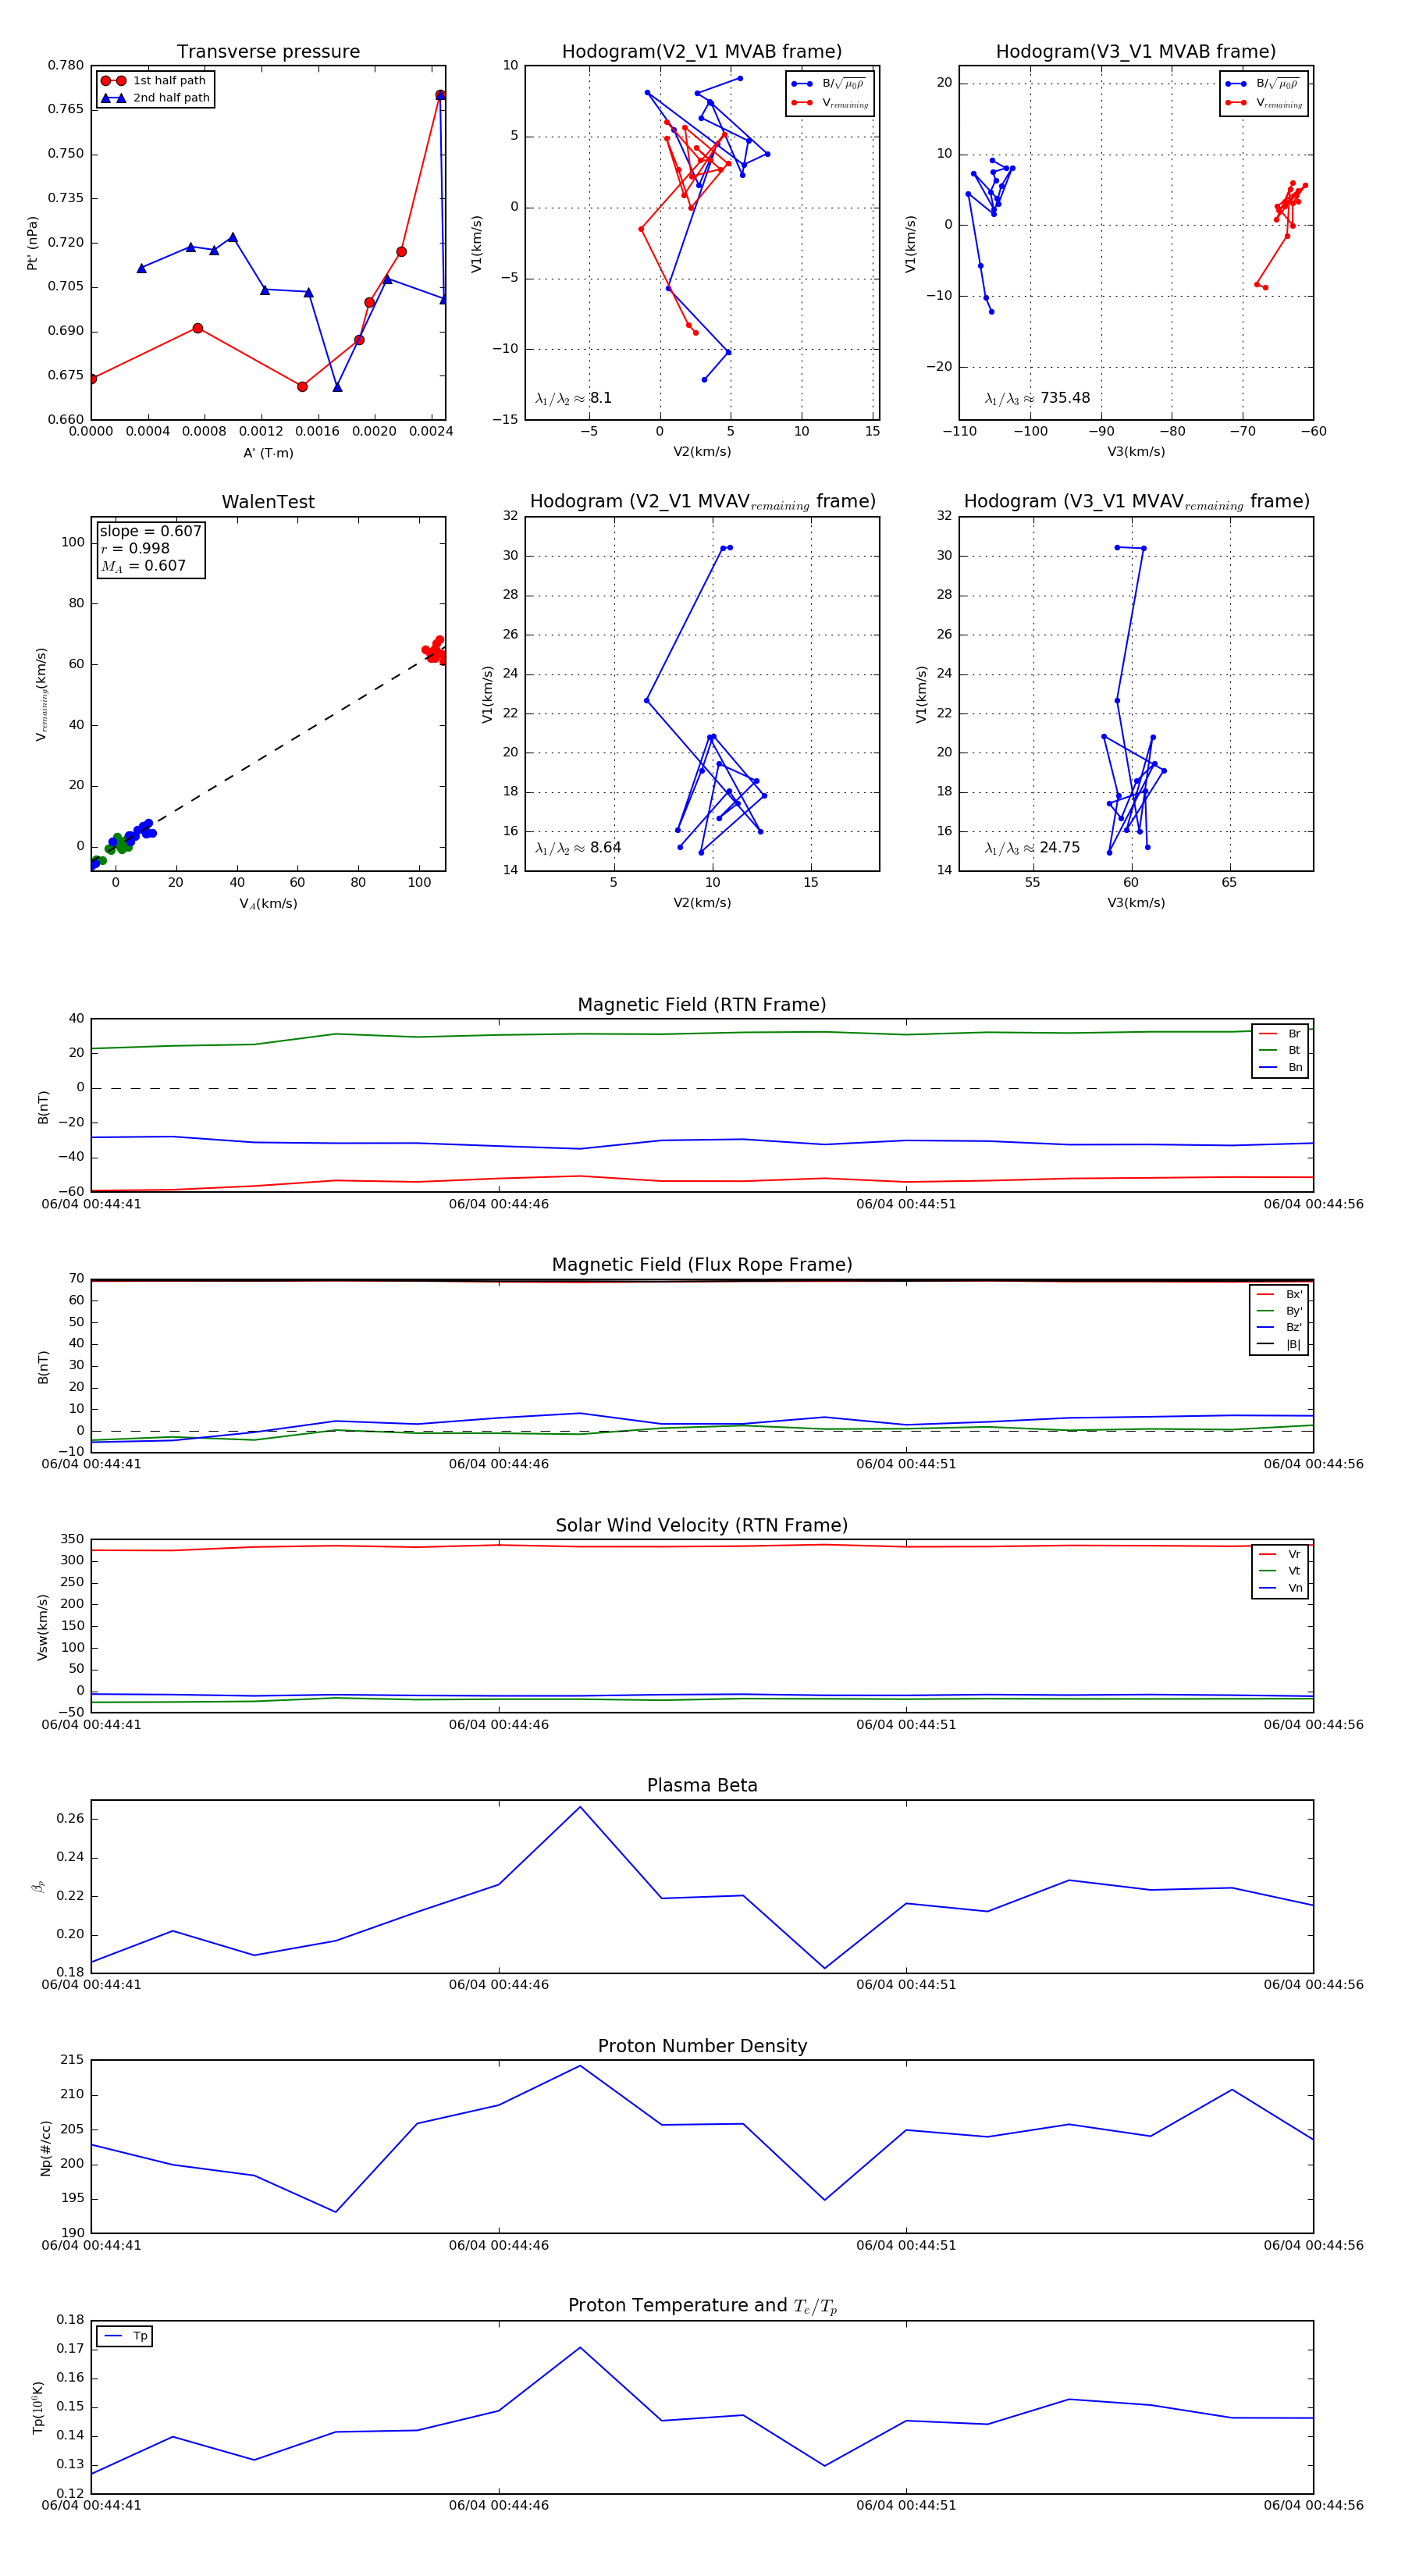Click the "Plasma Beta" plot title
This screenshot has height=2576, width=1405.
pos(702,1785)
